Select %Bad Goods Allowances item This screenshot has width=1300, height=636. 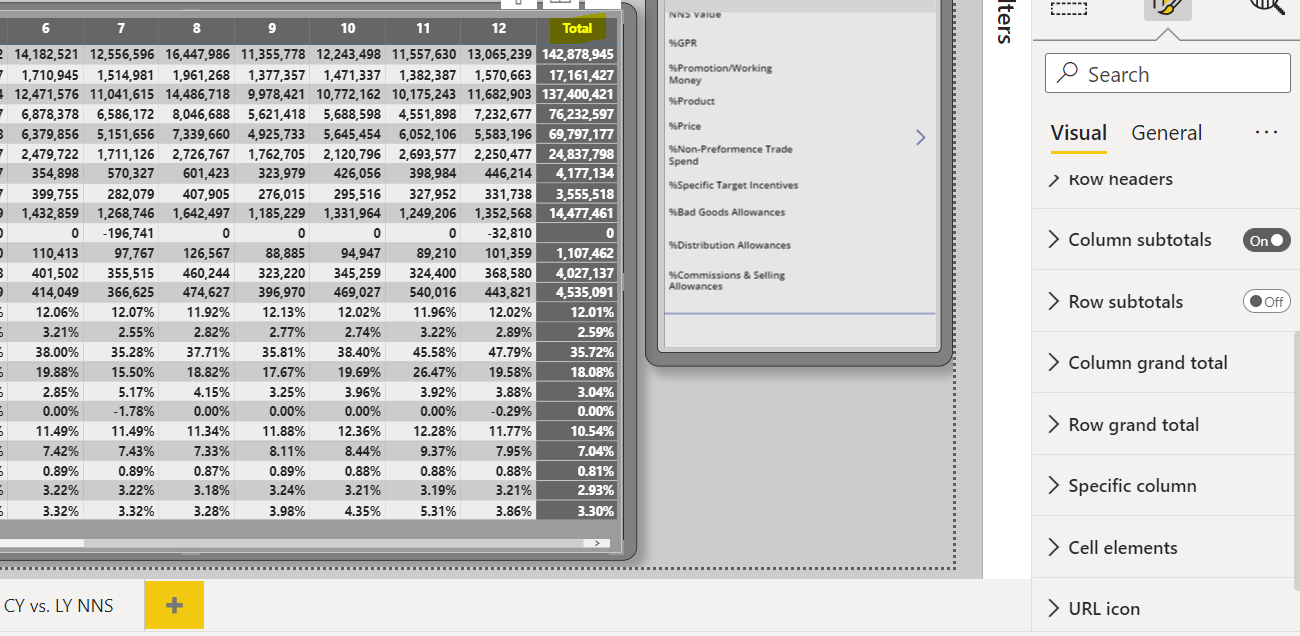tap(726, 212)
